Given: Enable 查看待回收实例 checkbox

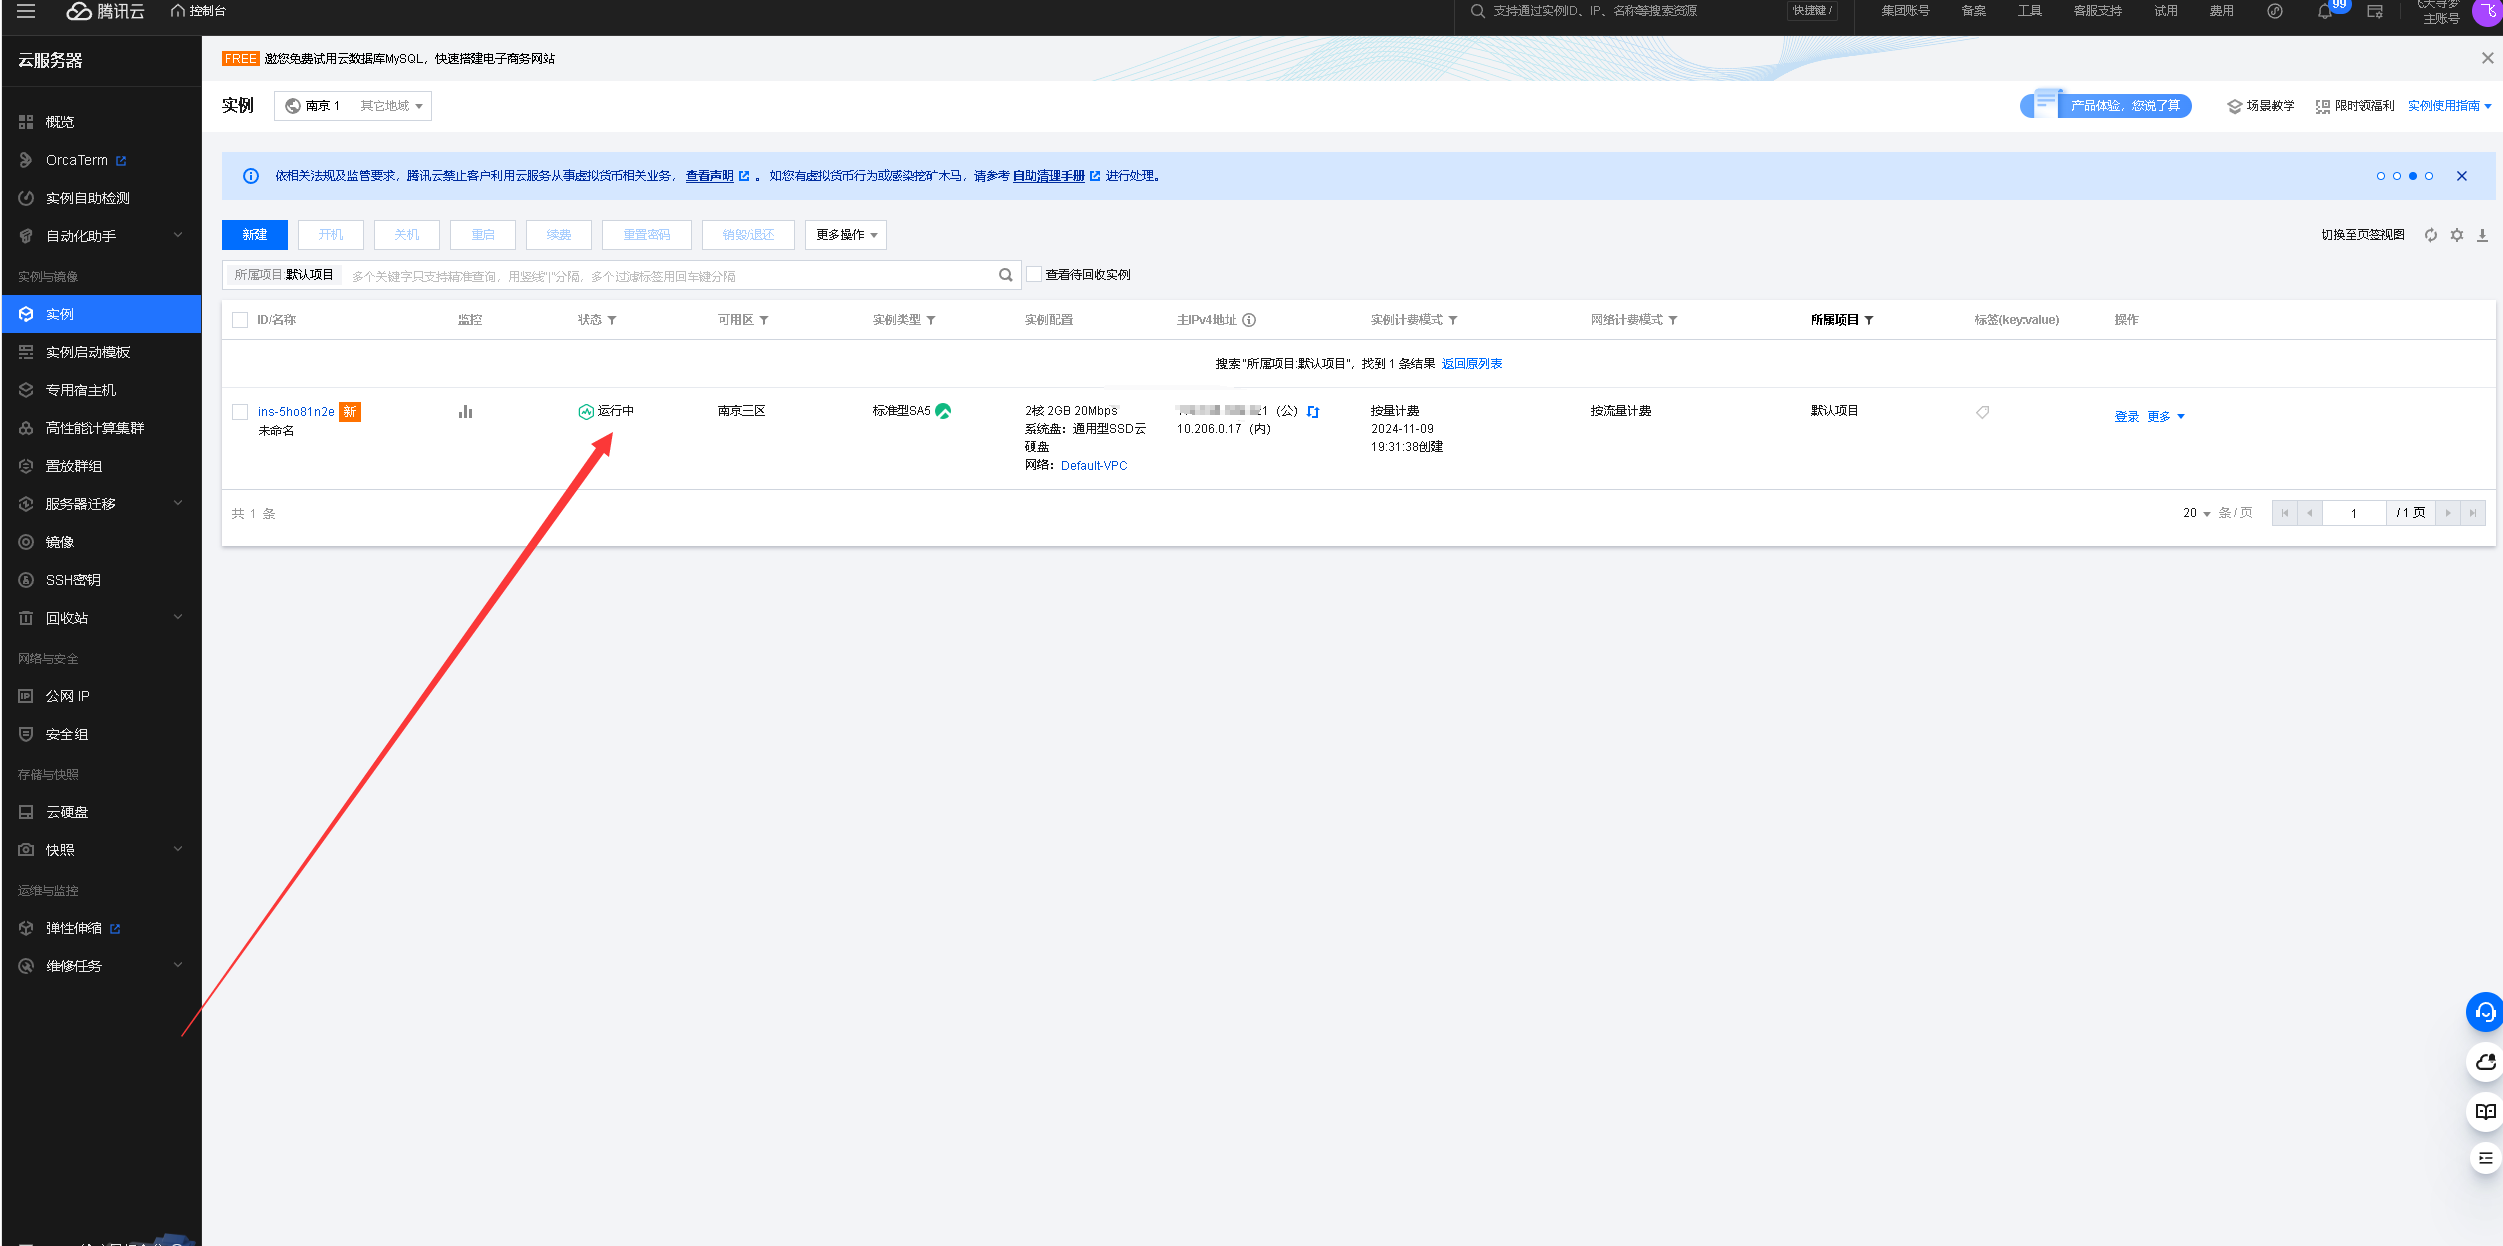Looking at the screenshot, I should point(1035,275).
